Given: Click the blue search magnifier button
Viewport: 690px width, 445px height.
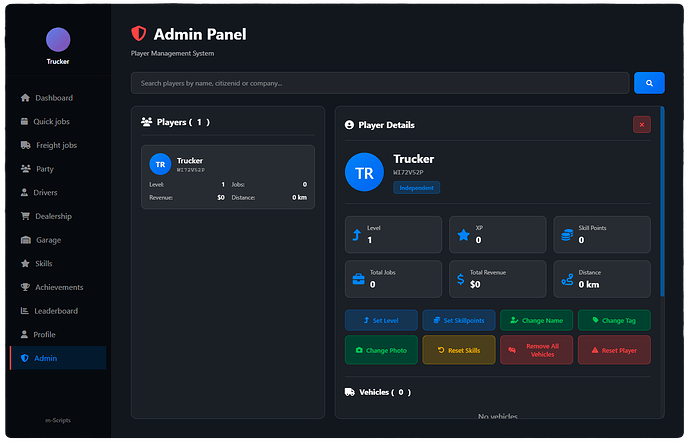Looking at the screenshot, I should click(x=649, y=83).
